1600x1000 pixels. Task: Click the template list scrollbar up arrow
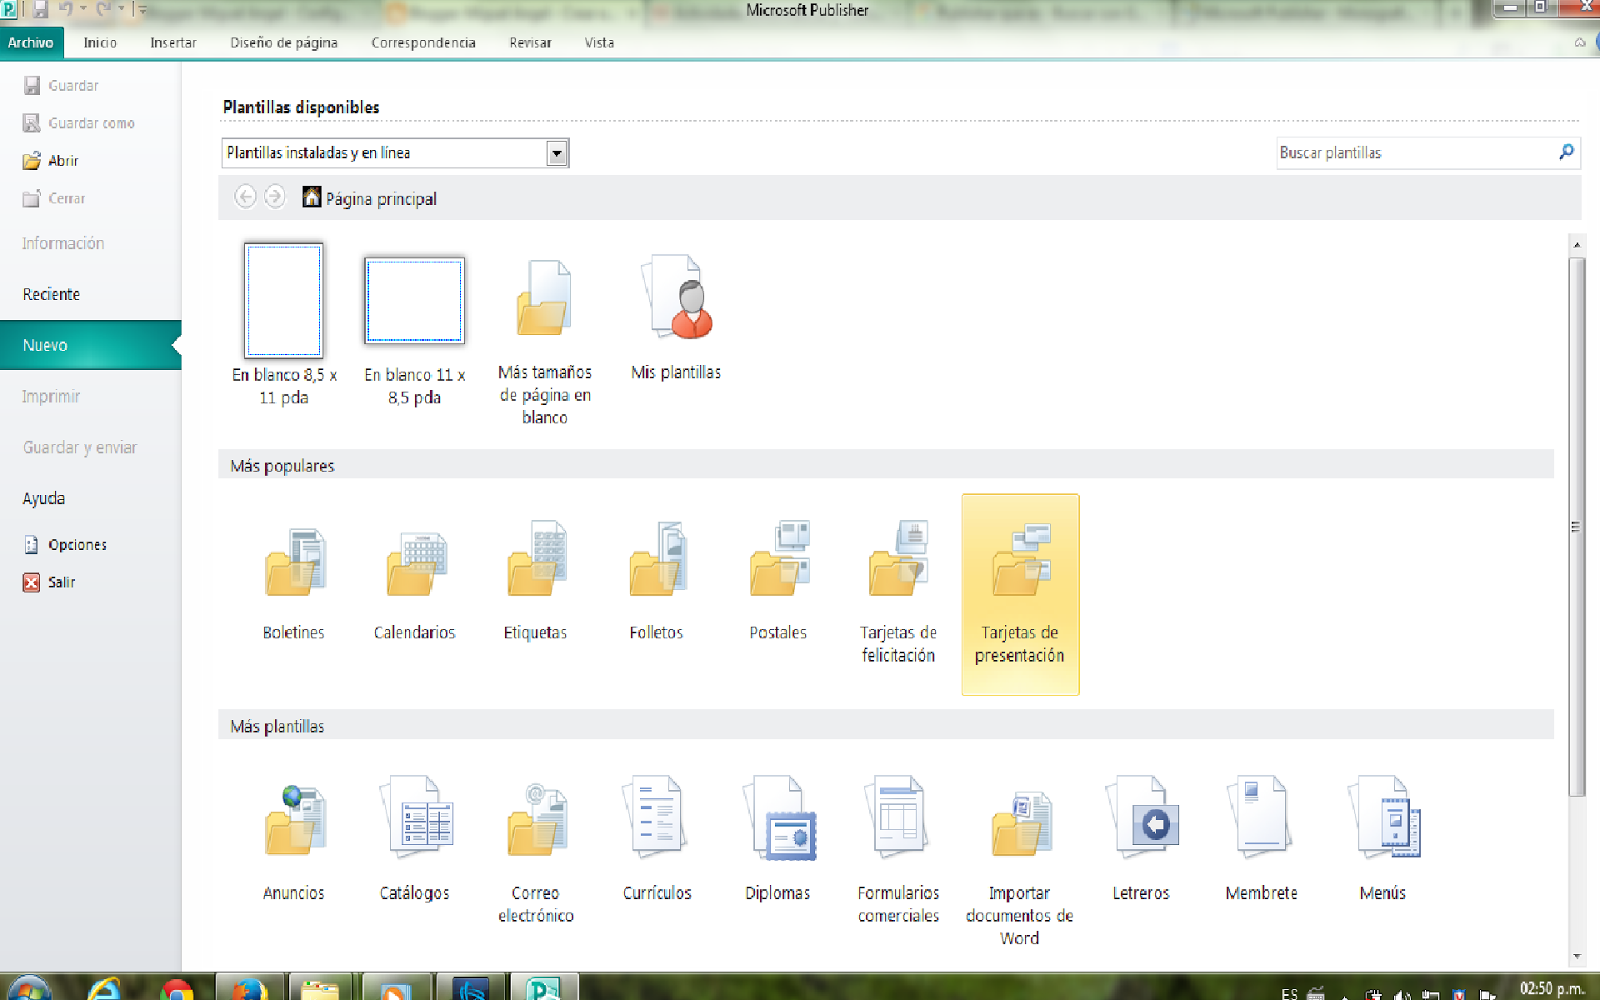tap(1577, 244)
